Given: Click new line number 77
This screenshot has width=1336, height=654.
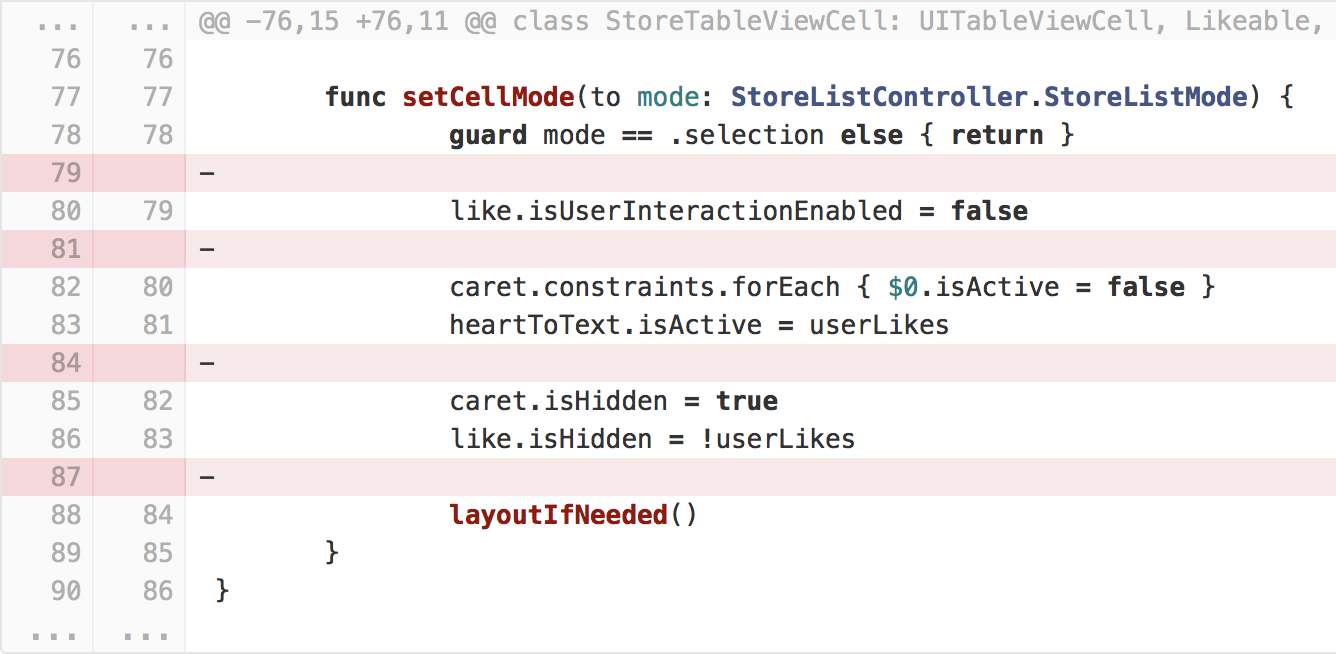Looking at the screenshot, I should (x=157, y=97).
